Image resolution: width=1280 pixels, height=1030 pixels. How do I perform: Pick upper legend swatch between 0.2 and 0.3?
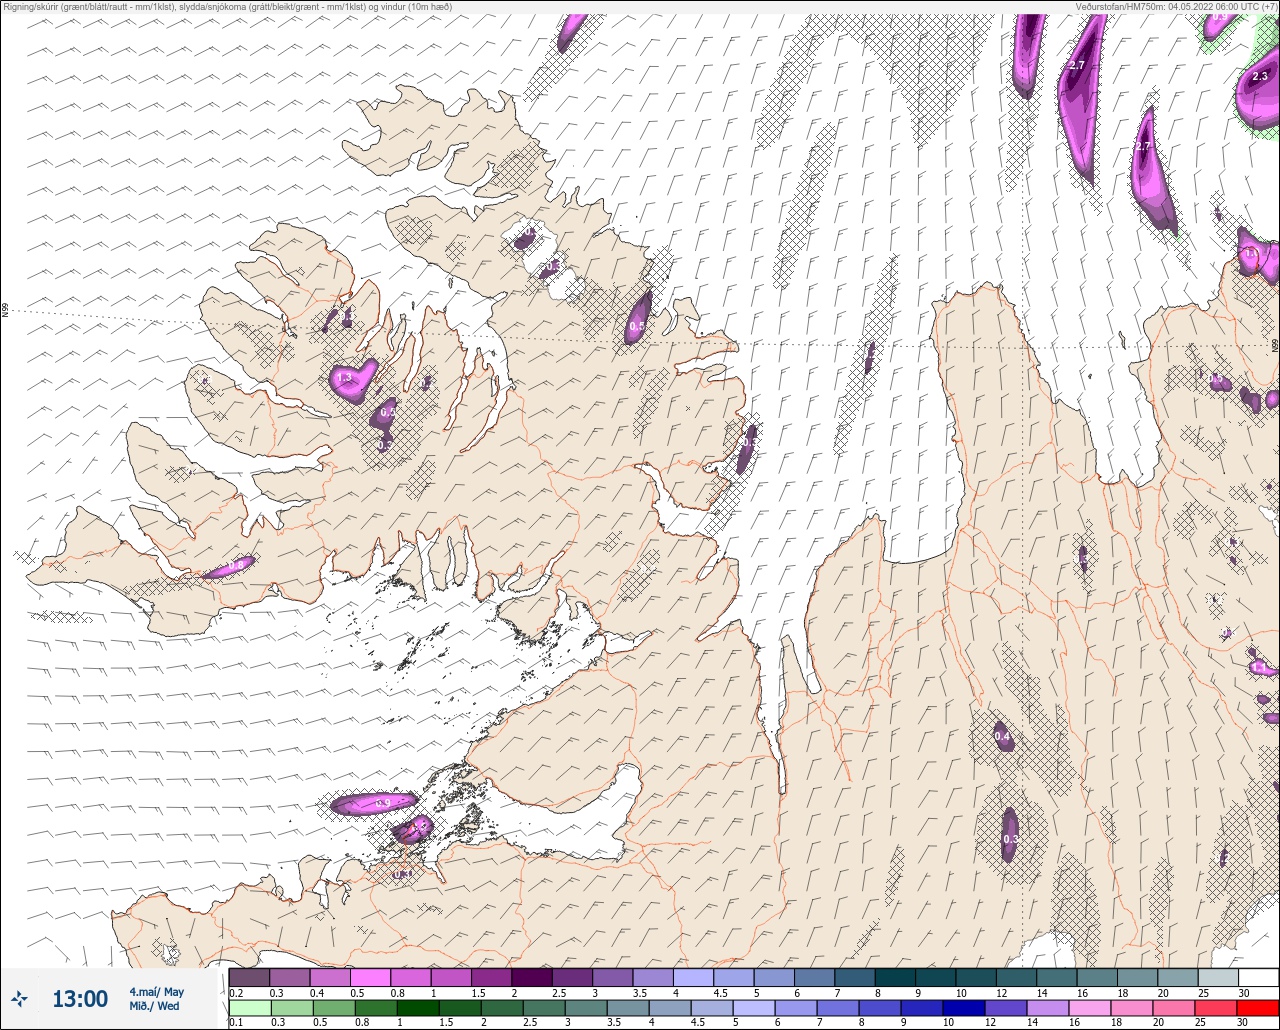point(249,977)
